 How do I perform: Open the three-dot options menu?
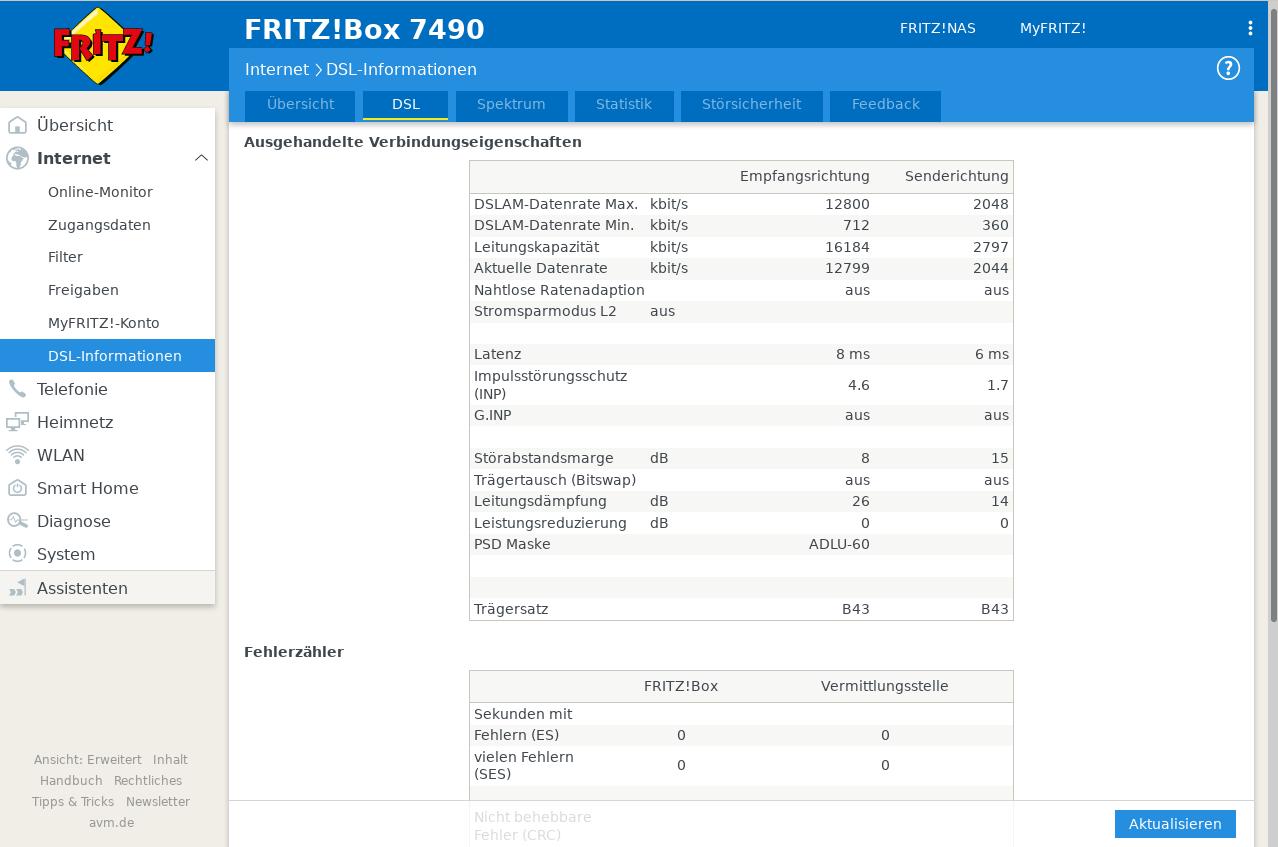[x=1250, y=28]
